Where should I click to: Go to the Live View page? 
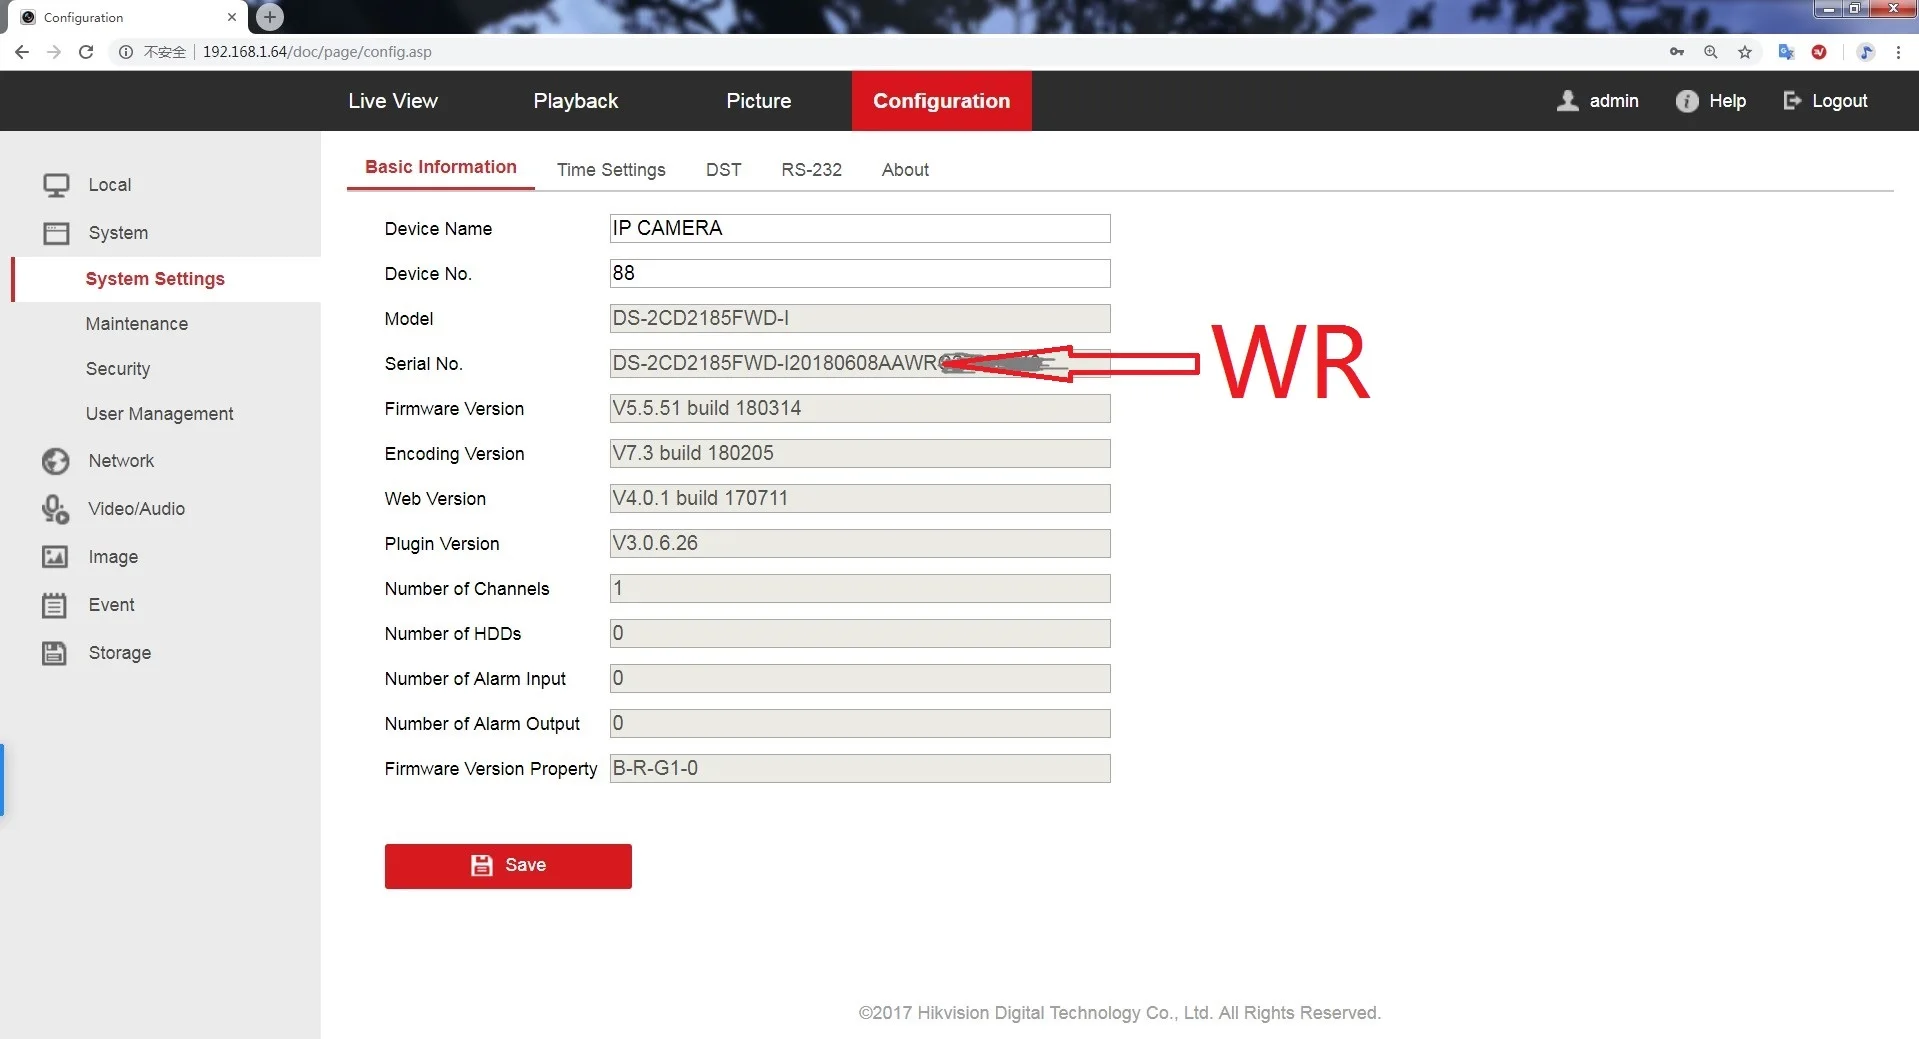[393, 101]
